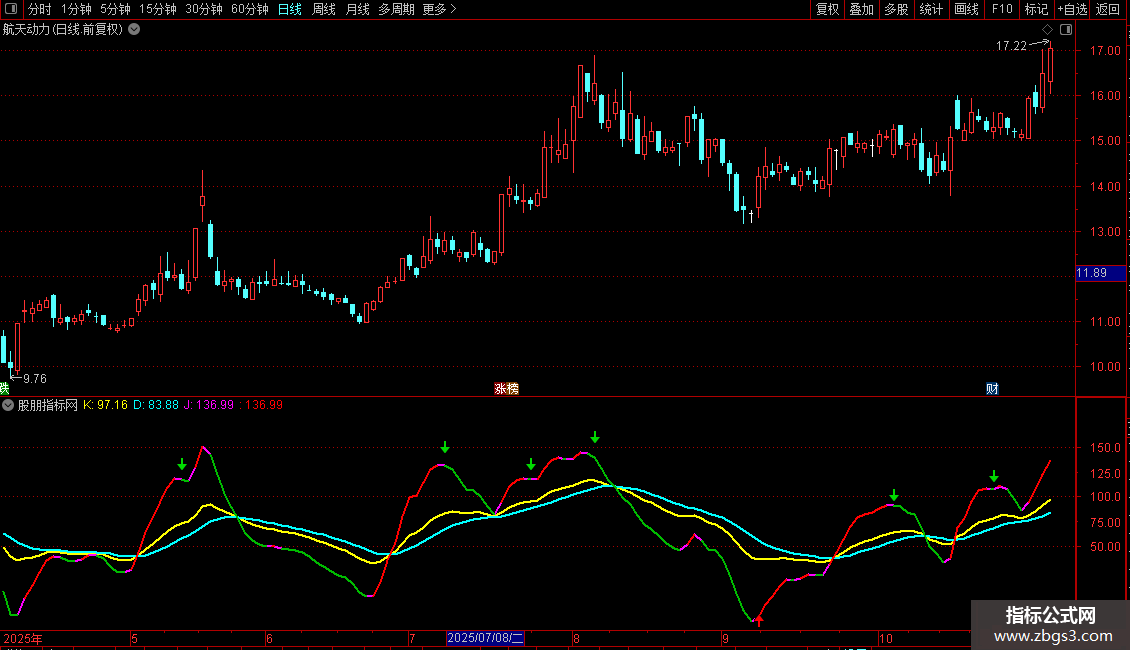
Task: Click the 复权 button
Action: pos(827,10)
